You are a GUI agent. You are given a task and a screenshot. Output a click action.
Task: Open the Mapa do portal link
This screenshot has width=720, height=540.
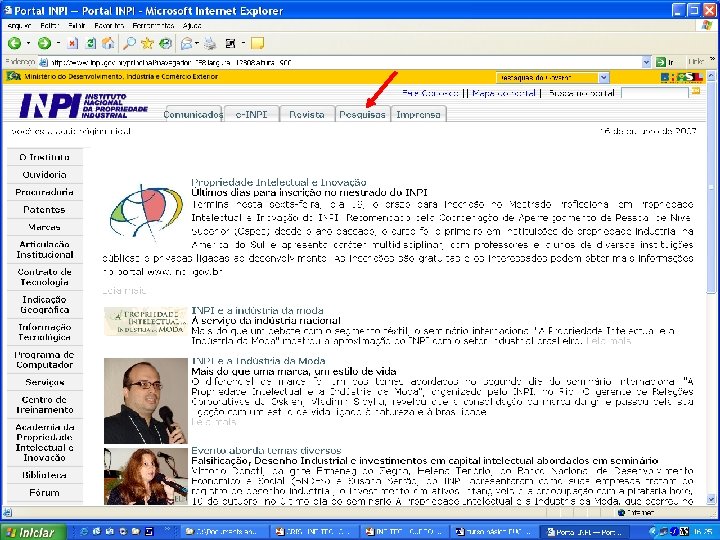pyautogui.click(x=504, y=93)
